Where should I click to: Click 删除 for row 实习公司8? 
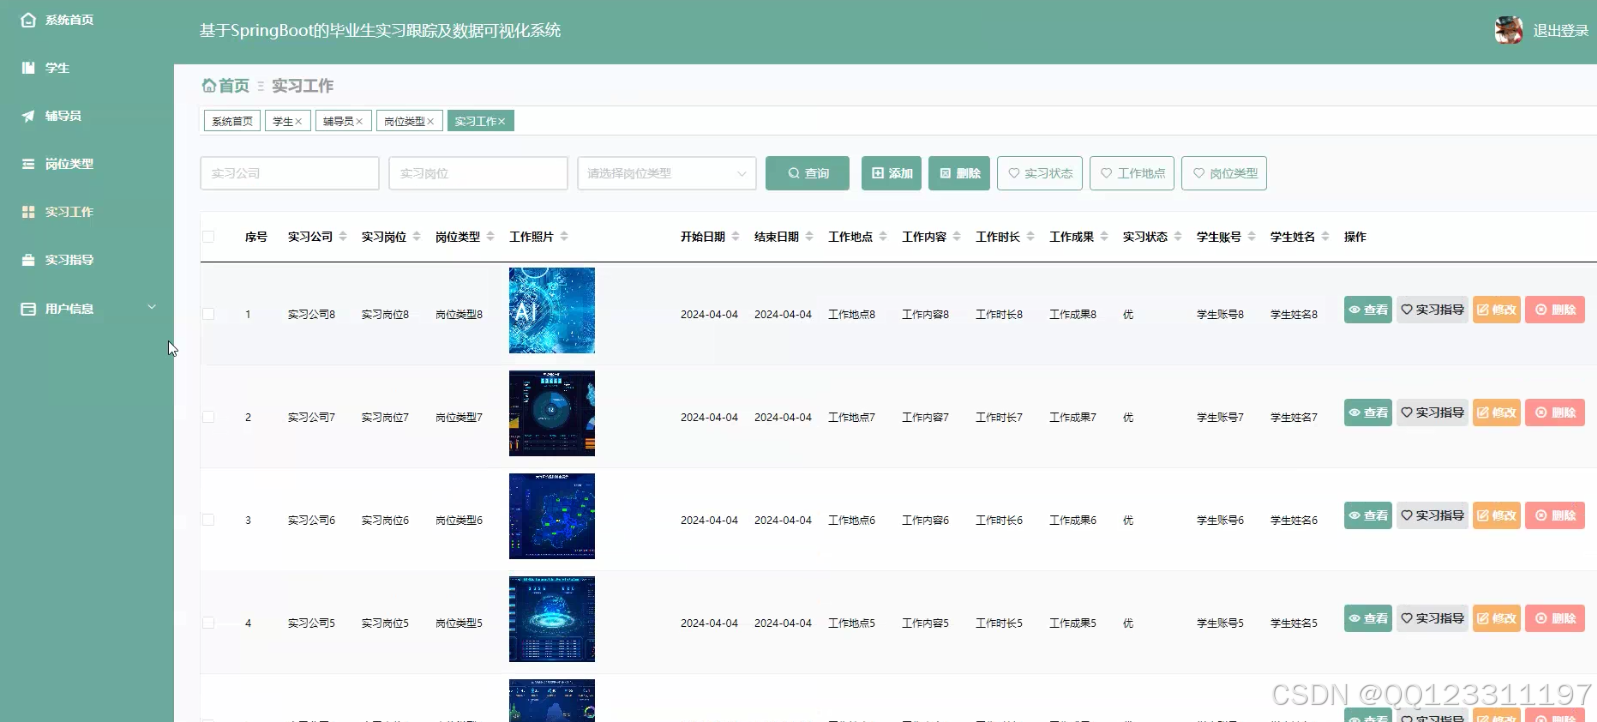coord(1555,310)
